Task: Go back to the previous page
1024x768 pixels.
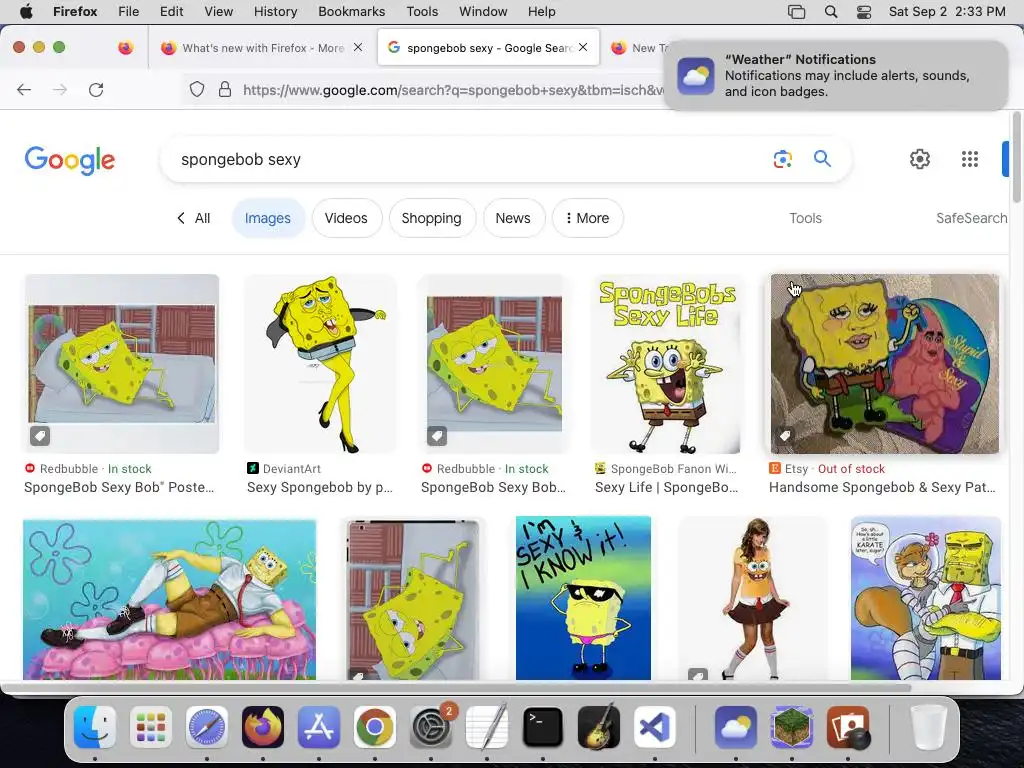Action: [24, 89]
